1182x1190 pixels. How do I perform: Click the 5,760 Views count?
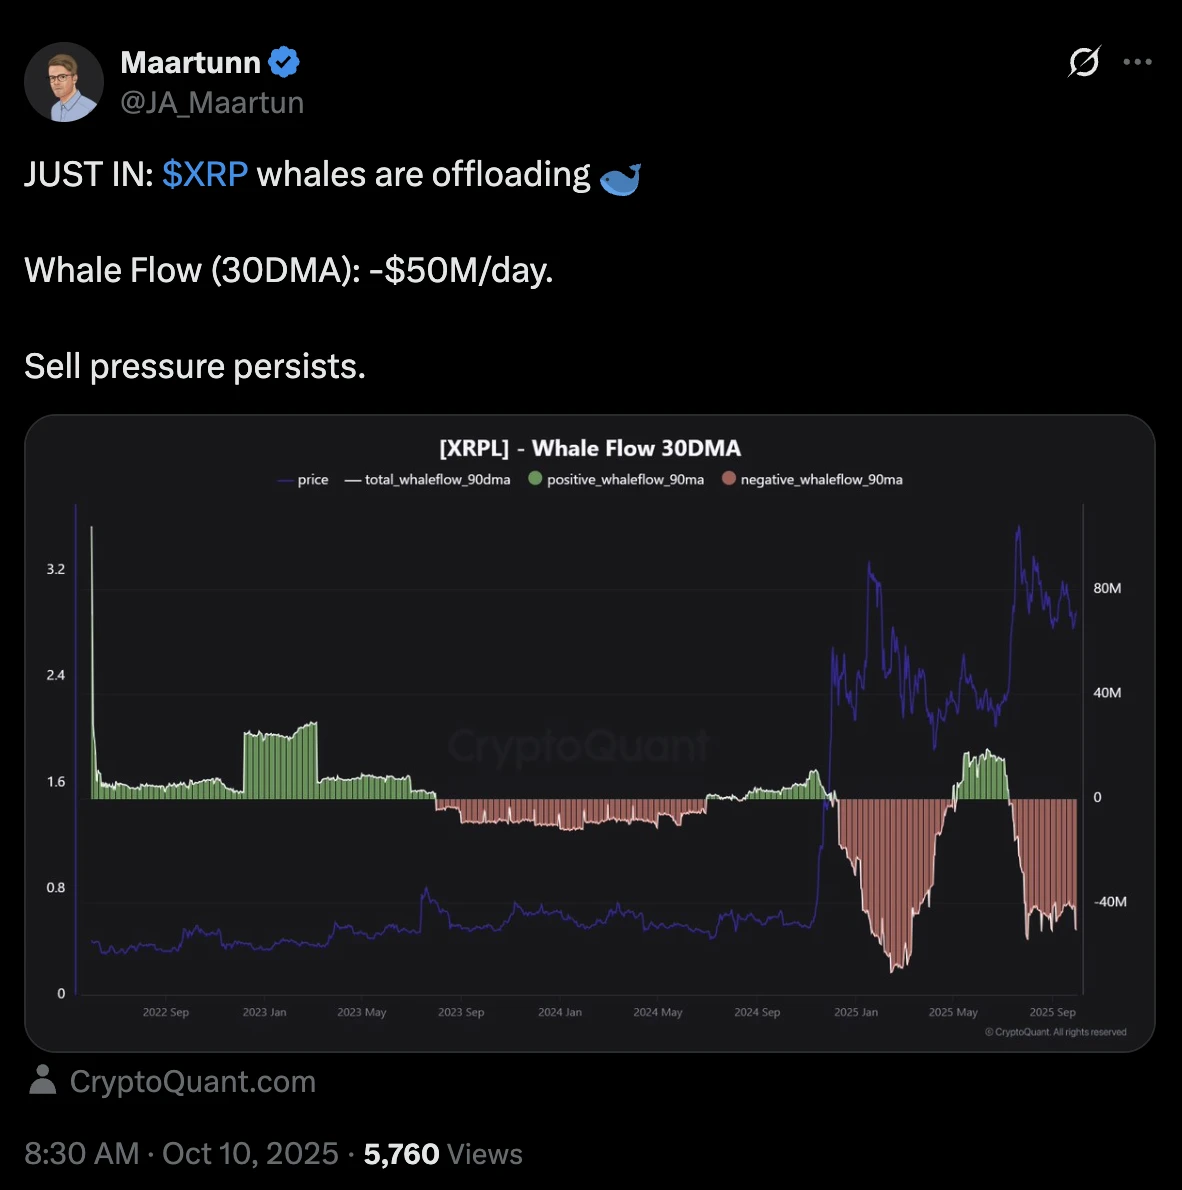[x=443, y=1154]
